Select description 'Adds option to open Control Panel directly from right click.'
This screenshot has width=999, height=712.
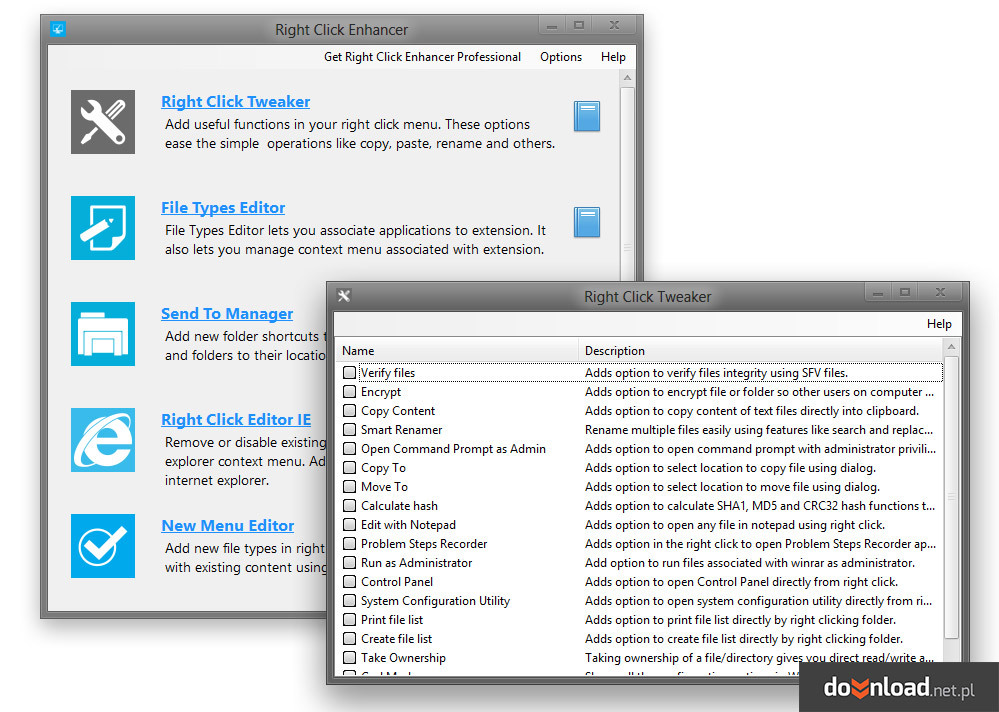pos(742,582)
